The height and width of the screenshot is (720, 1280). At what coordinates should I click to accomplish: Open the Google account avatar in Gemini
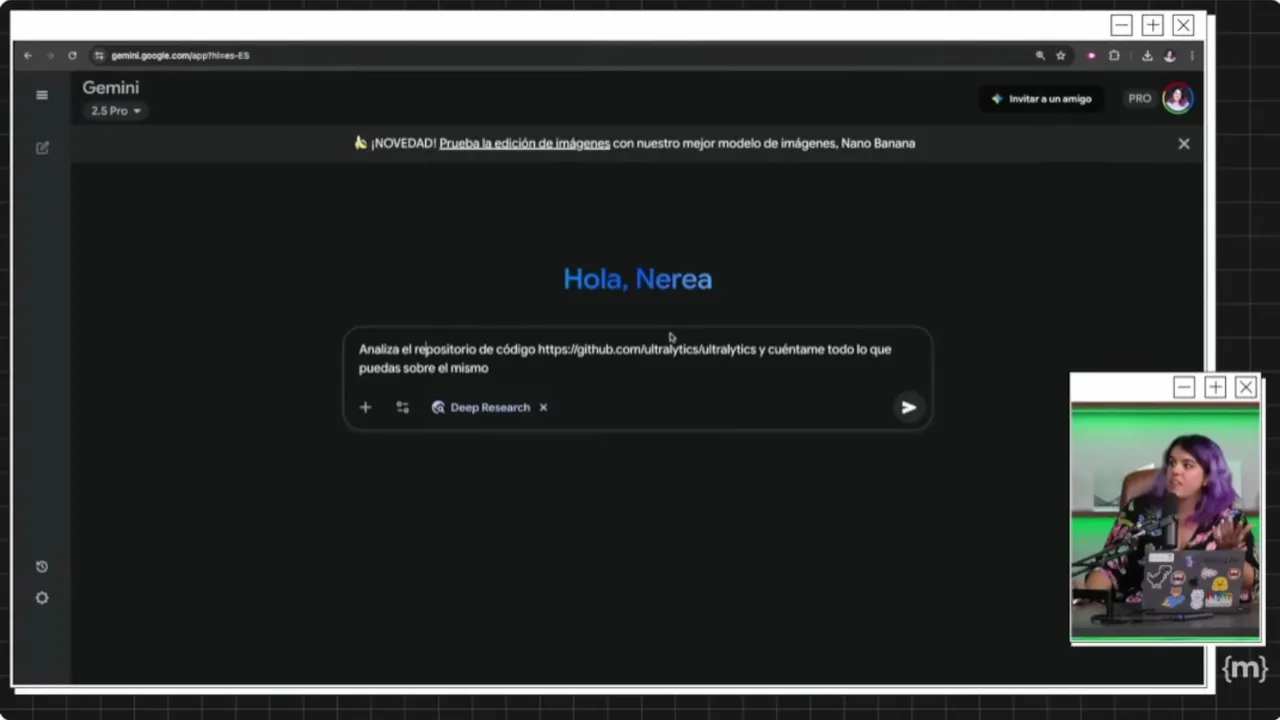coord(1177,98)
